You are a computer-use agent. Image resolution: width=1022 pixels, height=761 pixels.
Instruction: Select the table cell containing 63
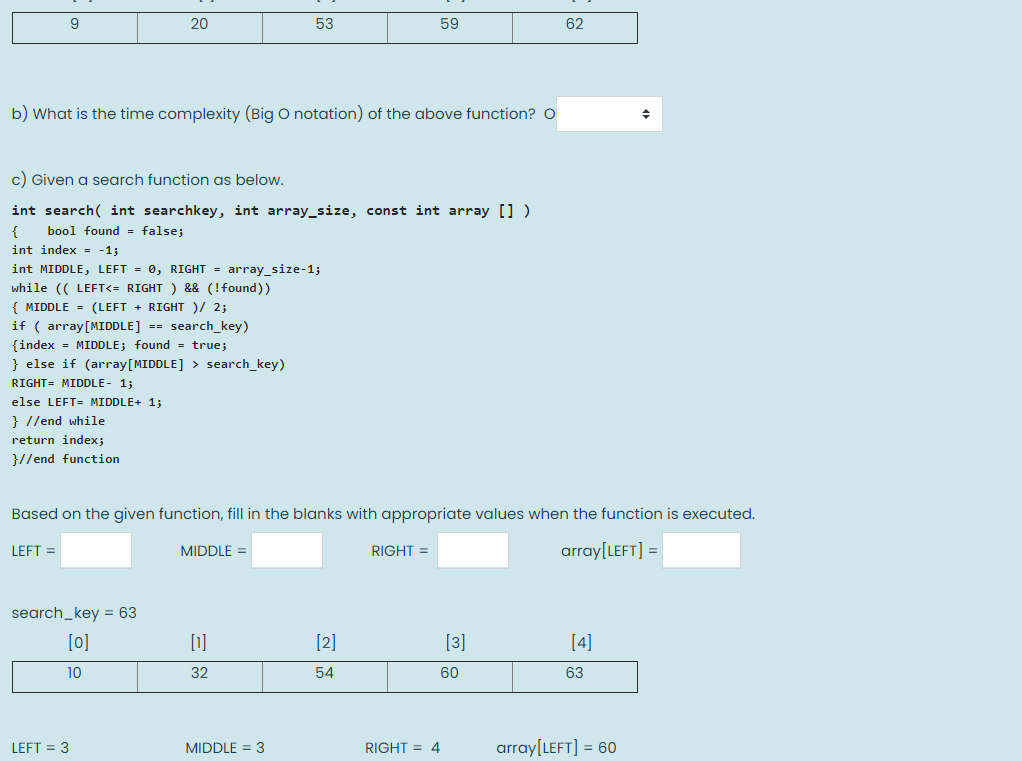pos(574,672)
